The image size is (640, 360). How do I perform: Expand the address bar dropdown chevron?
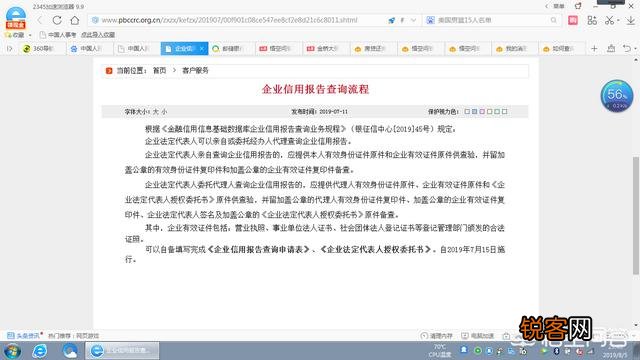[x=413, y=20]
